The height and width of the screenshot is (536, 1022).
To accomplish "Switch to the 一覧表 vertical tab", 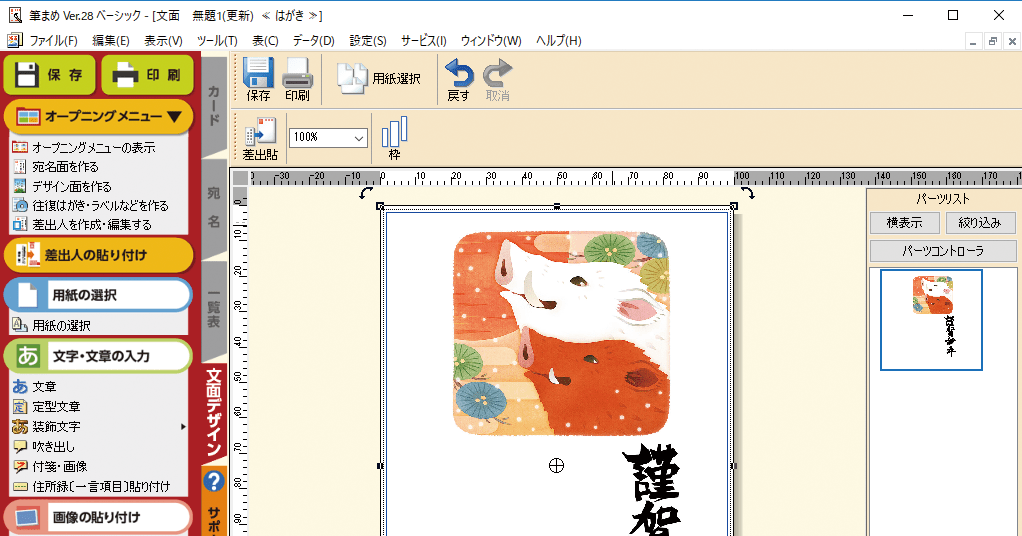I will (214, 310).
